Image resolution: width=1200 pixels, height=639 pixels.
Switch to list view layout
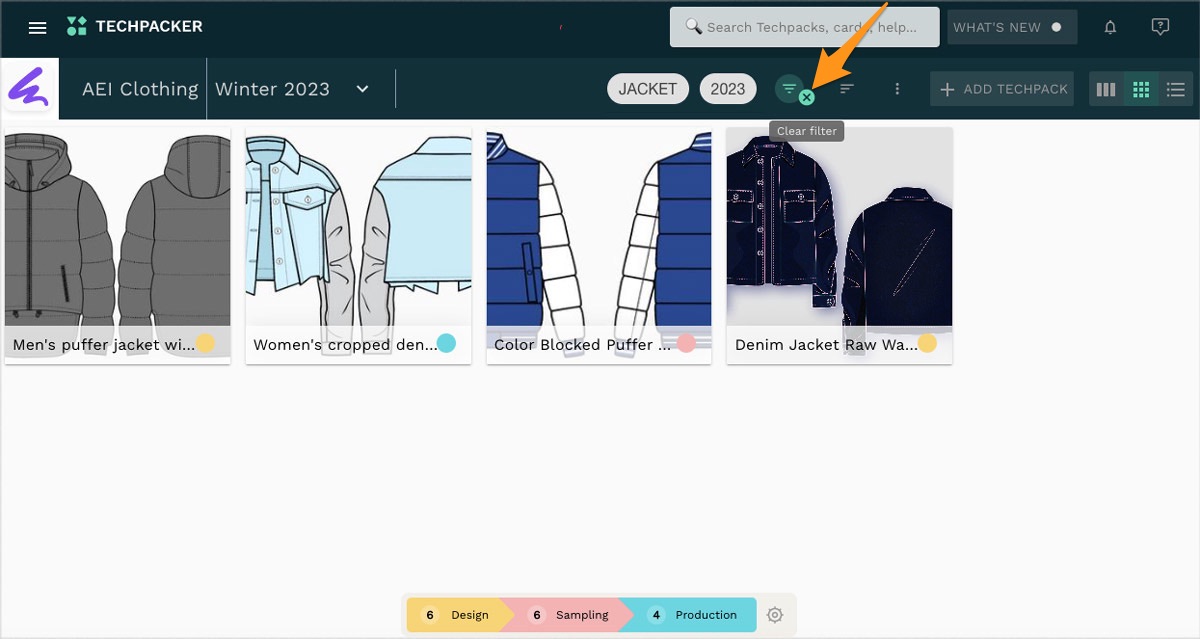(x=1176, y=90)
